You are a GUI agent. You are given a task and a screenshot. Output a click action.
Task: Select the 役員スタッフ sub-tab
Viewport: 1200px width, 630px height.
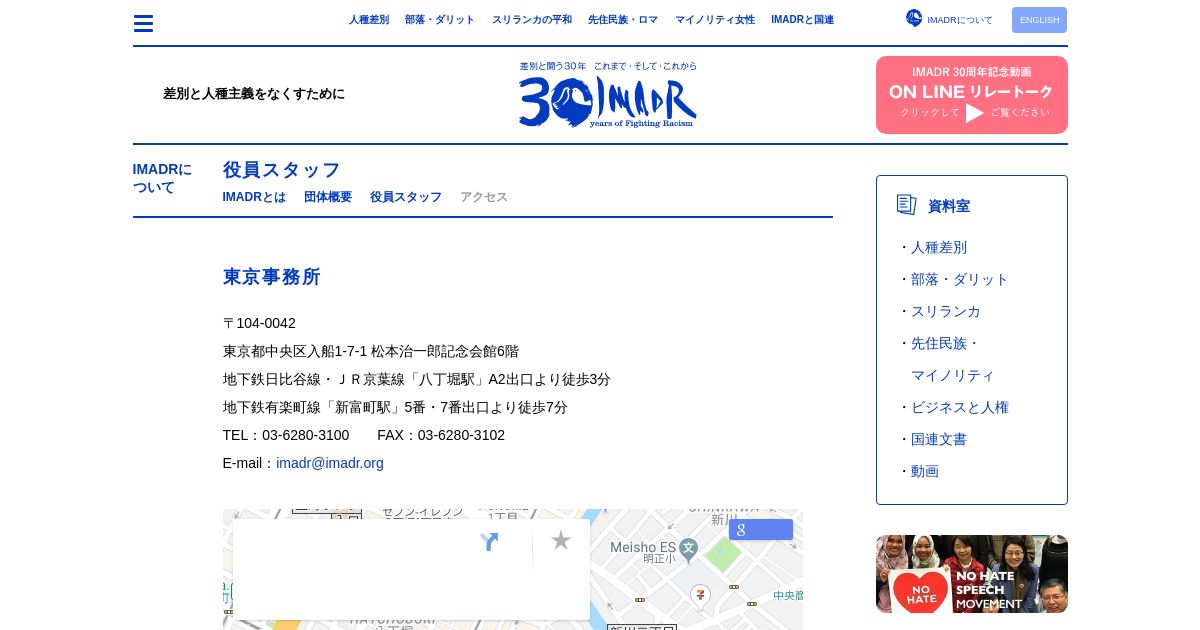[406, 197]
